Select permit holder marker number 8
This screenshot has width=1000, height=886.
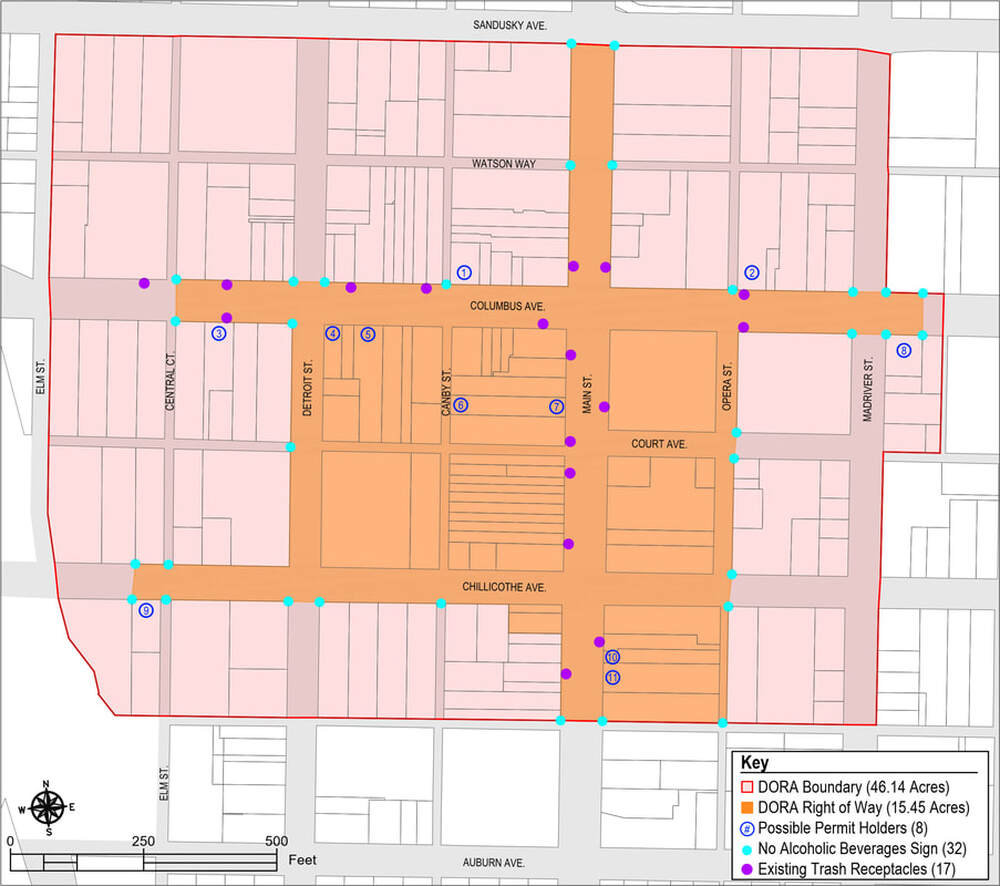click(904, 351)
